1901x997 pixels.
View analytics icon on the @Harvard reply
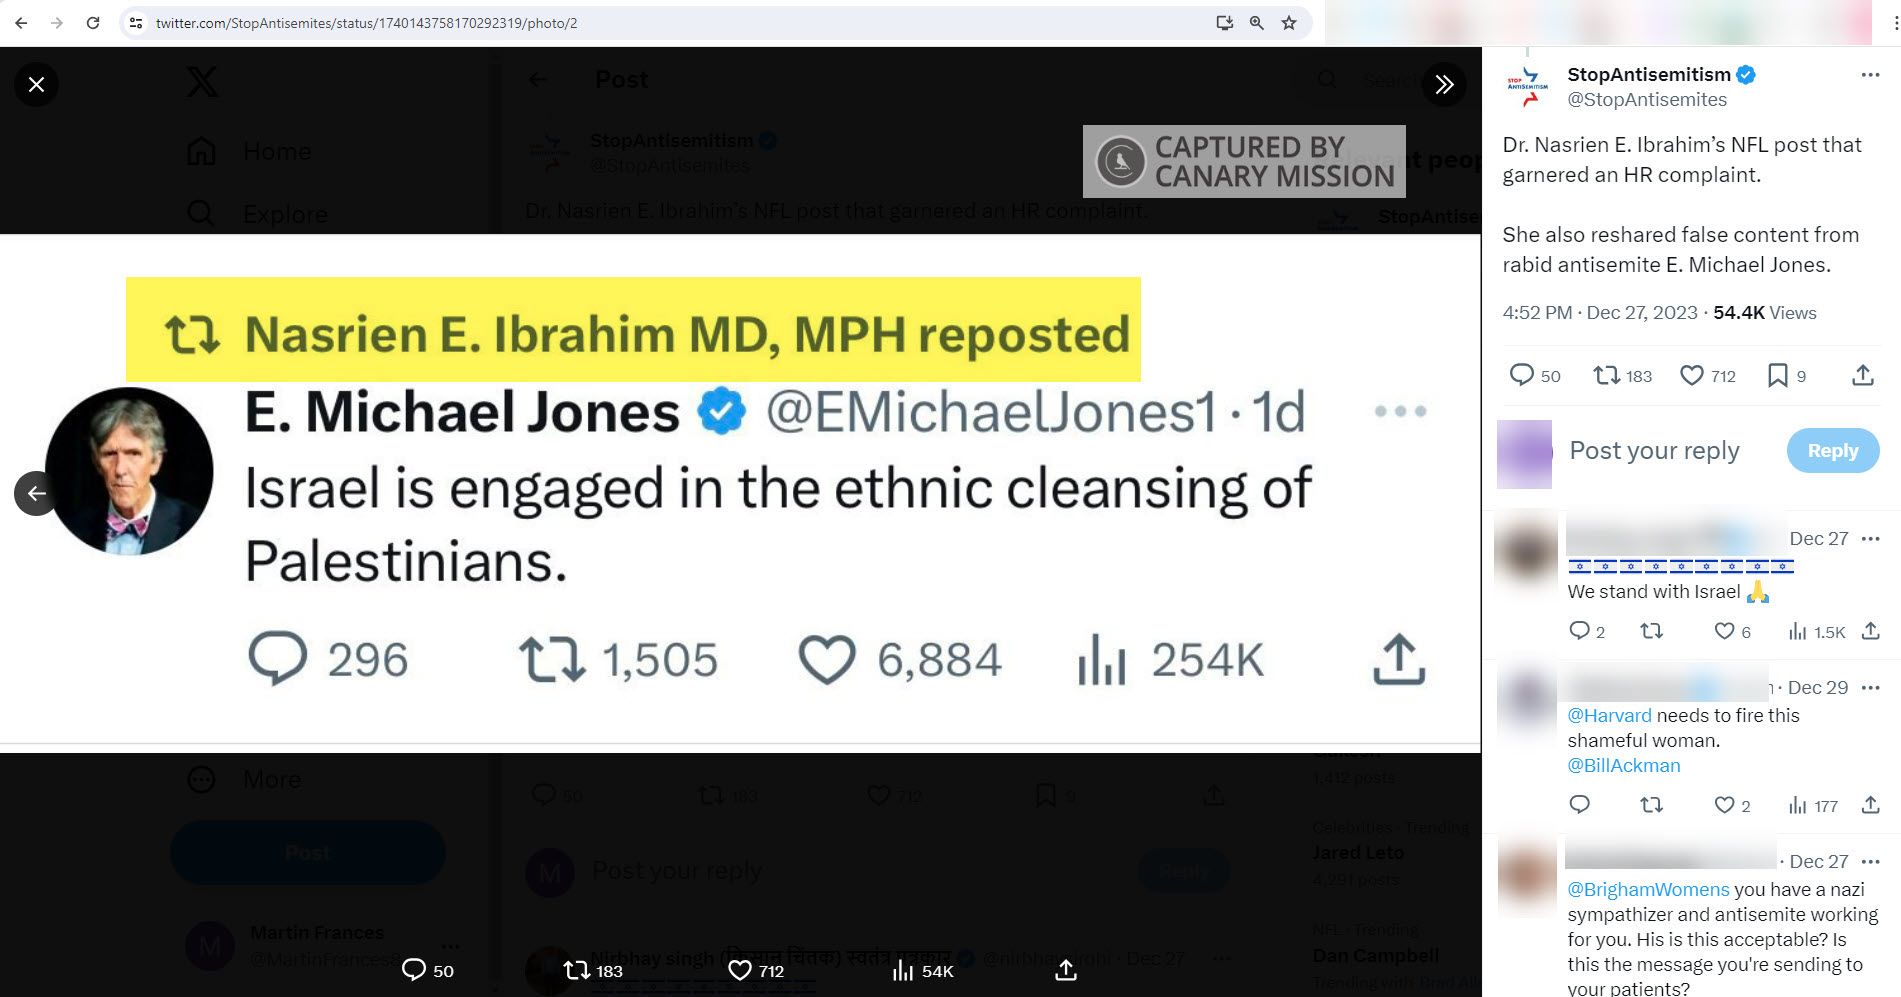tap(1796, 805)
